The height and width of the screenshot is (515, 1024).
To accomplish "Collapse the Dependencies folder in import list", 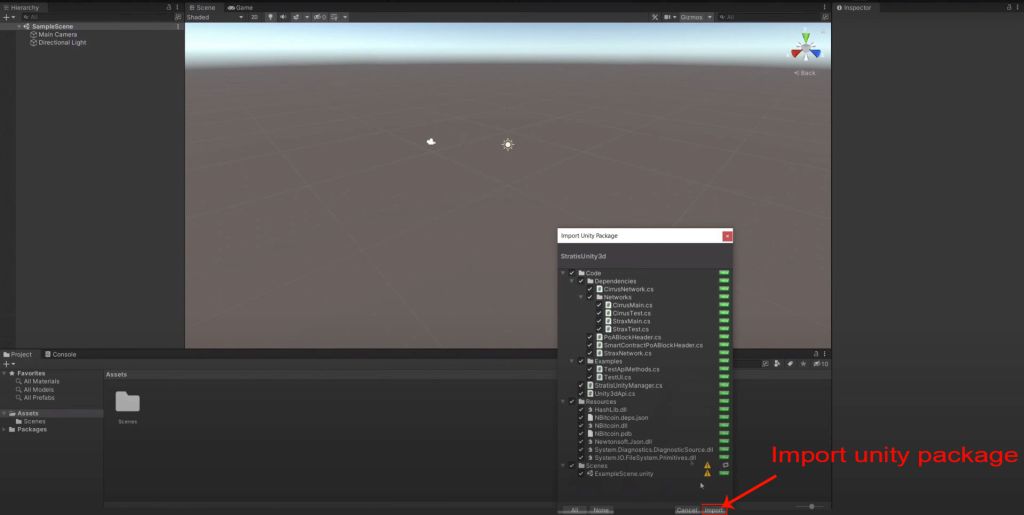I will [x=573, y=281].
